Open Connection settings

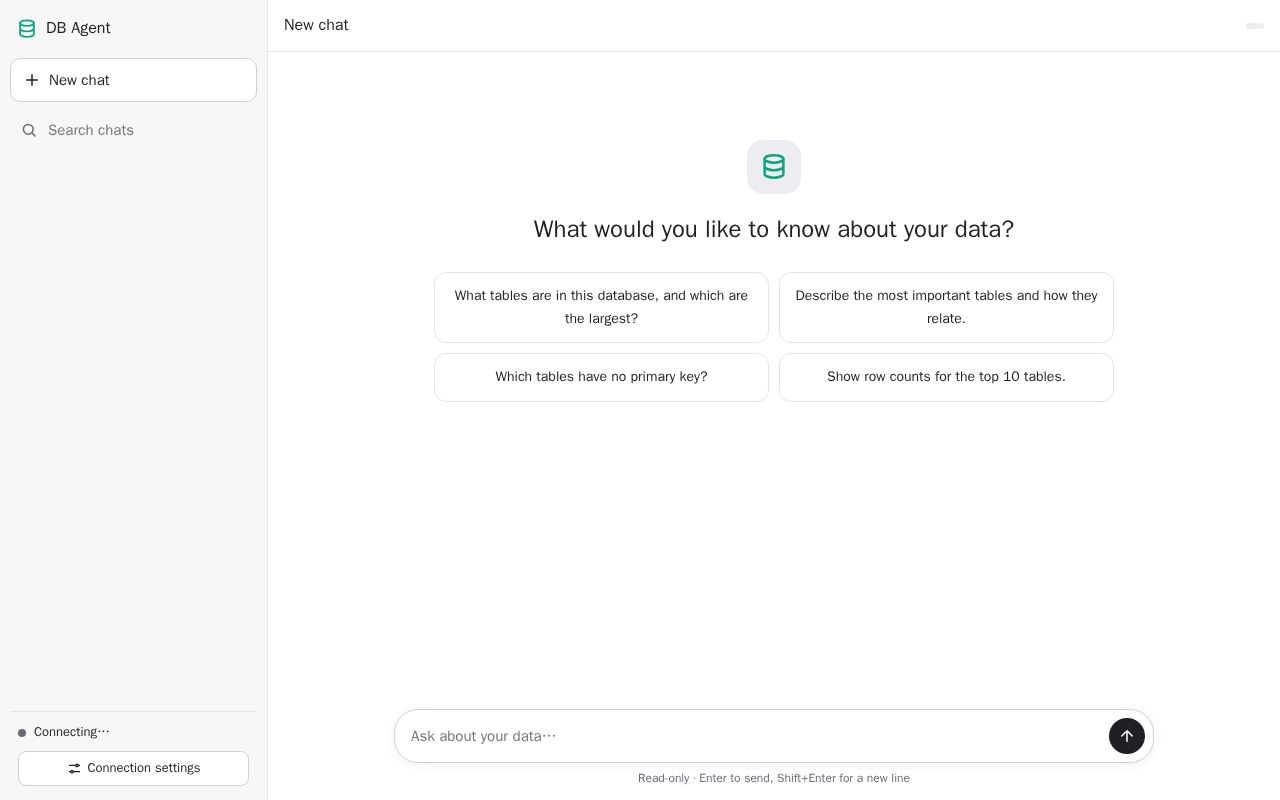[x=133, y=768]
